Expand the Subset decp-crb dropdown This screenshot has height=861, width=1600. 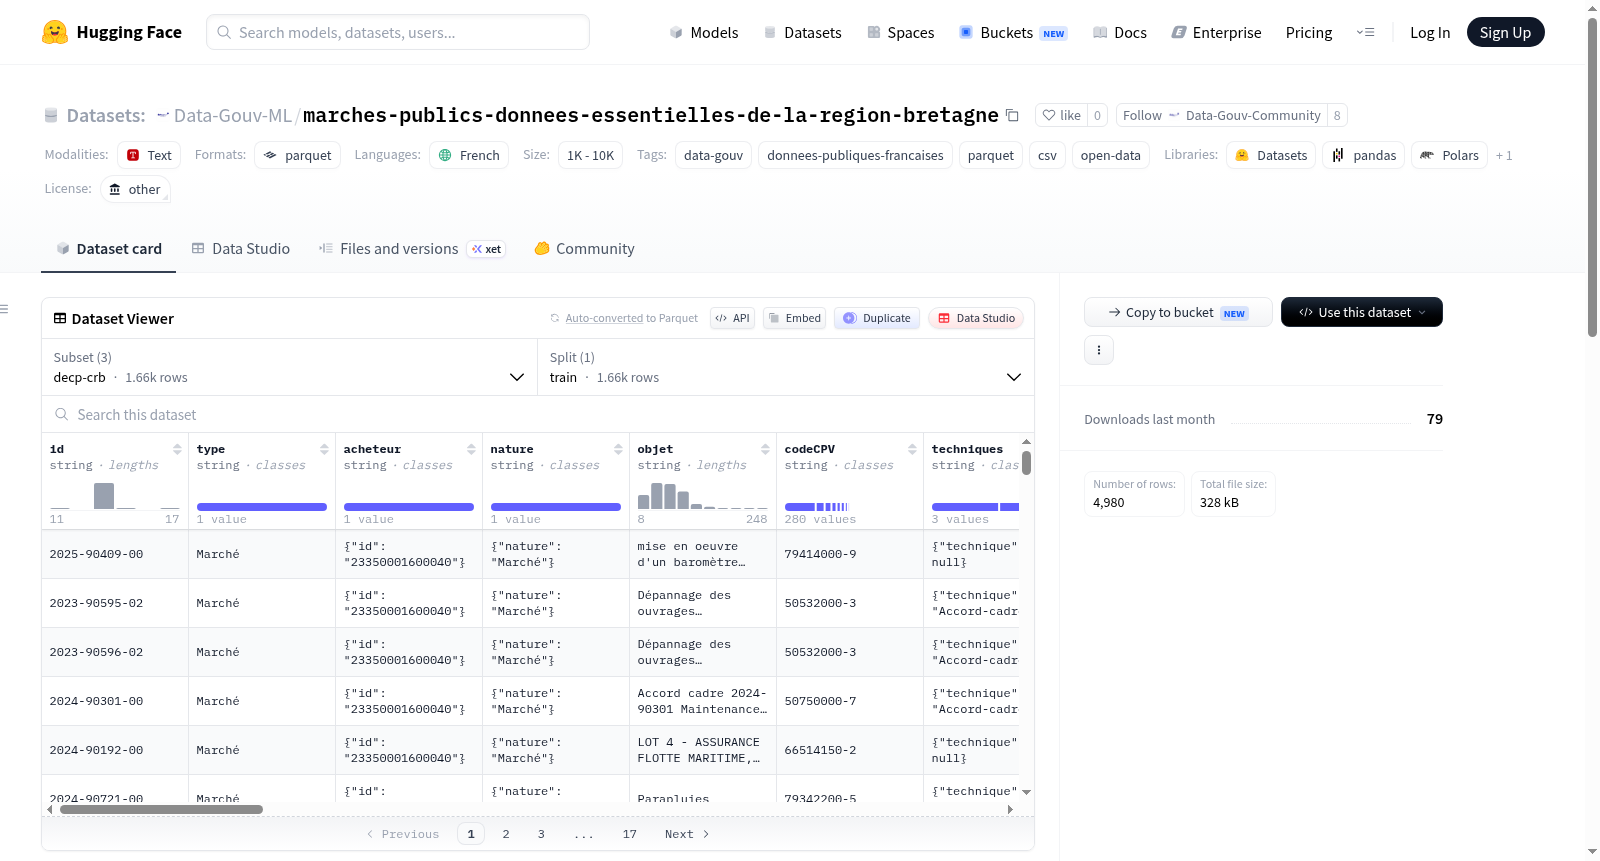tap(290, 367)
